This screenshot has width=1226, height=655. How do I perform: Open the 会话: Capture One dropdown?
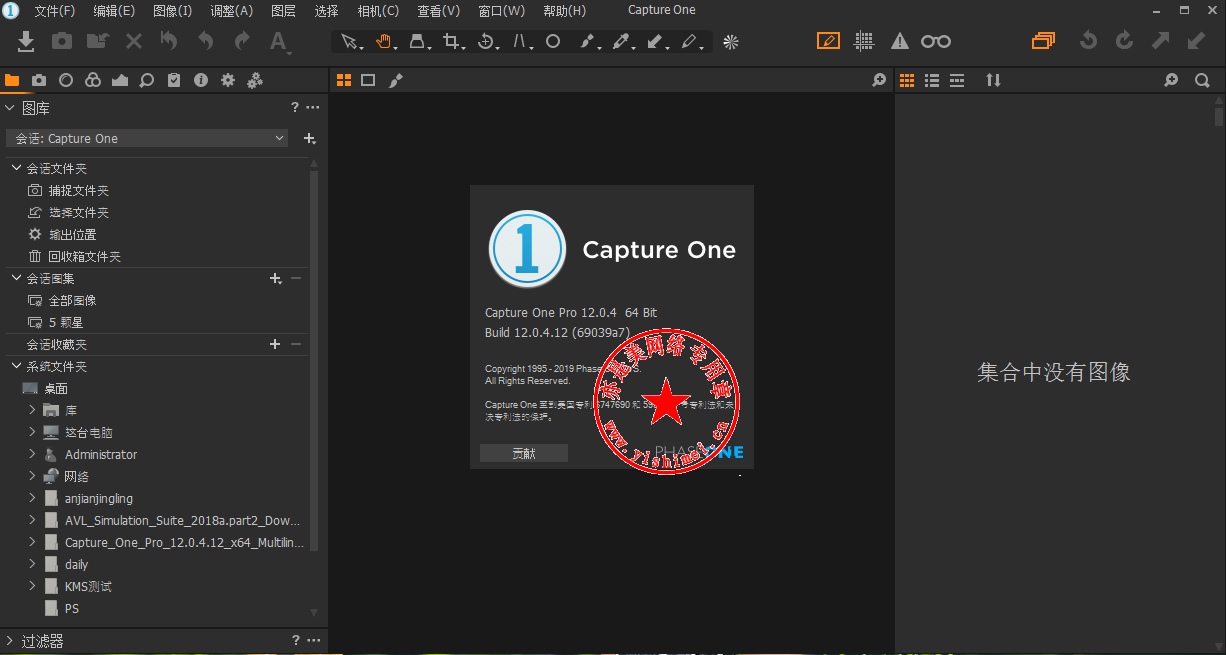click(147, 138)
